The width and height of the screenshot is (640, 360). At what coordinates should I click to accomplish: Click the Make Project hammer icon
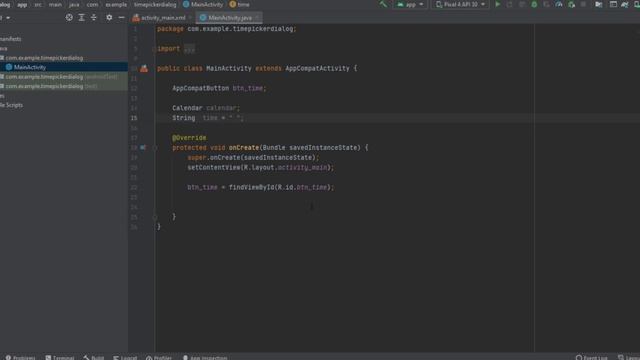(x=383, y=4)
